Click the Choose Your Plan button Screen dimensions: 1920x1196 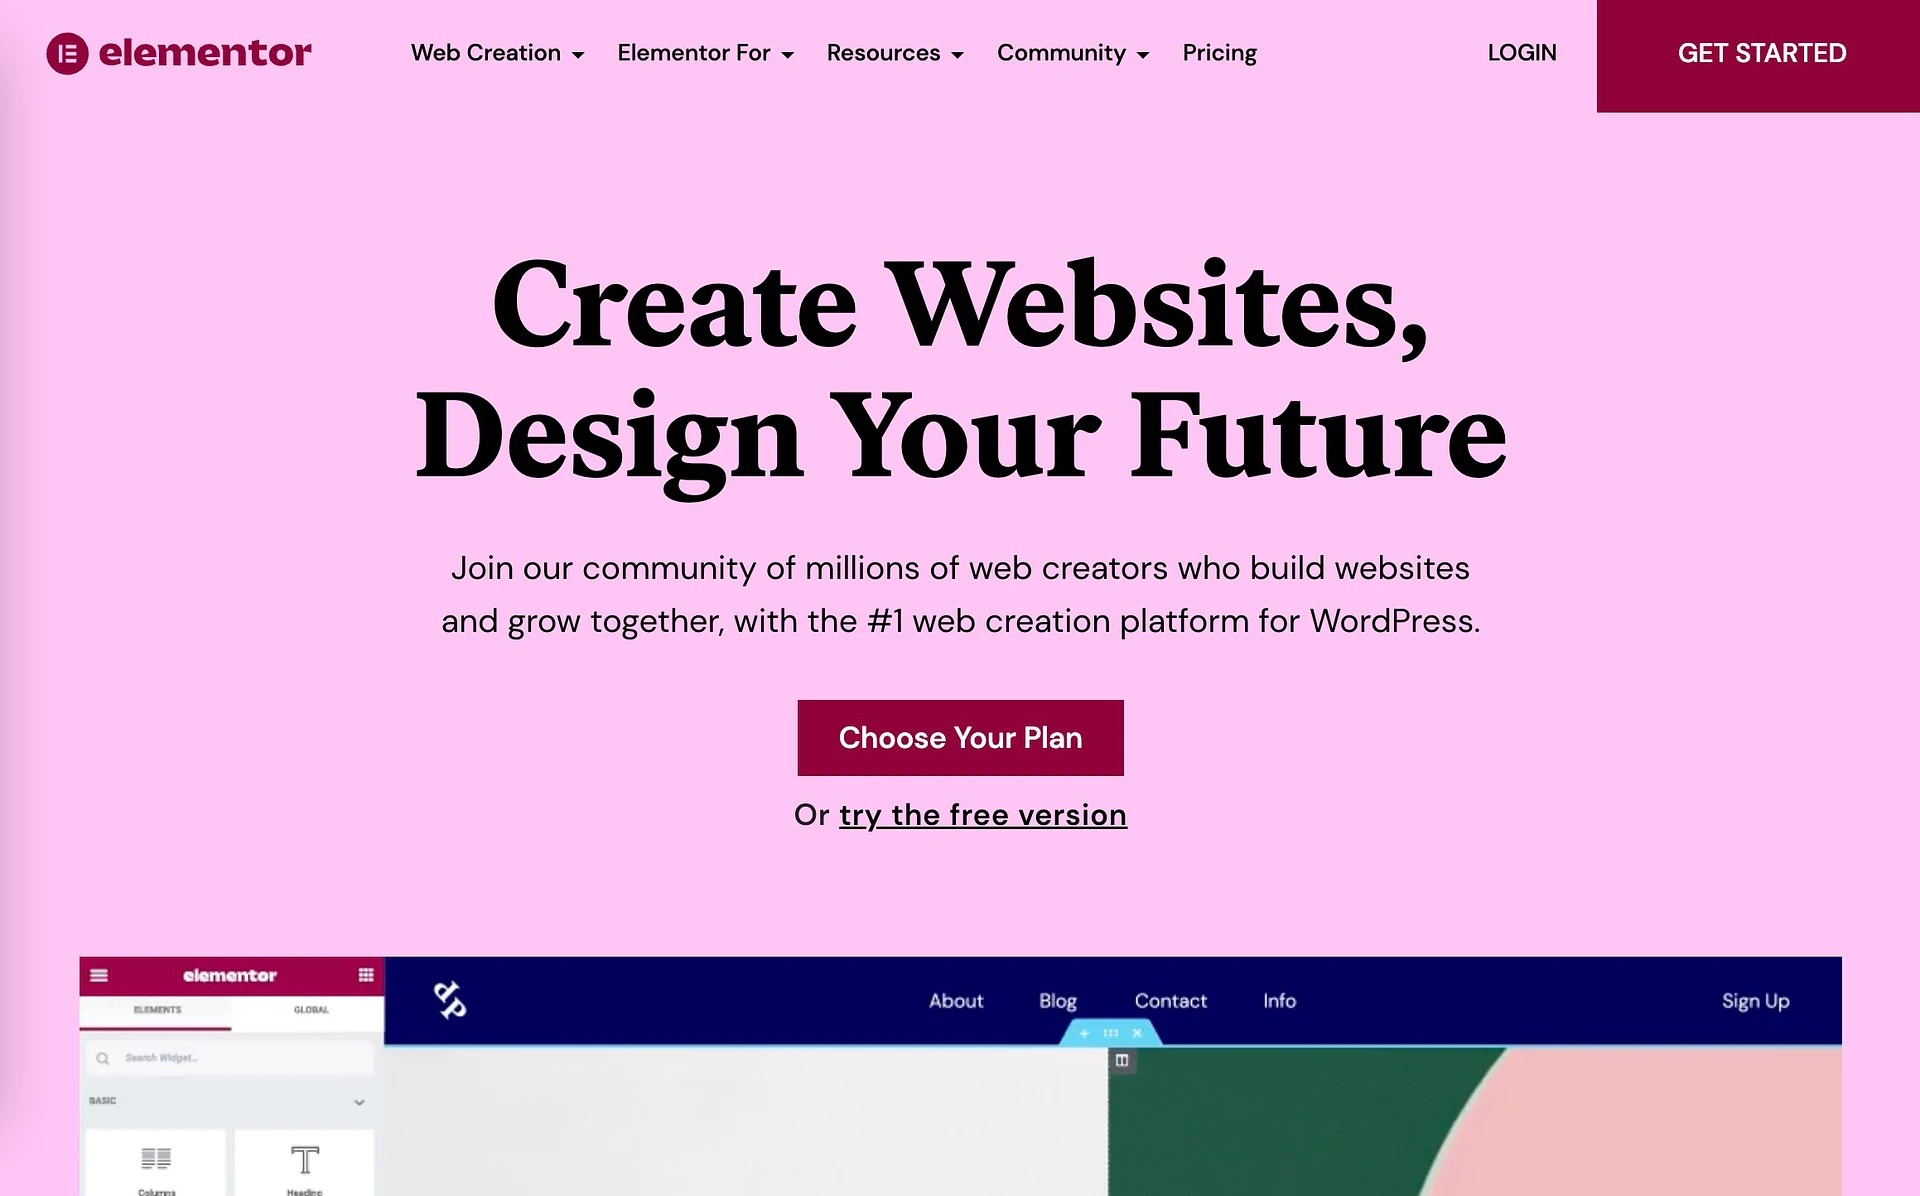coord(960,737)
